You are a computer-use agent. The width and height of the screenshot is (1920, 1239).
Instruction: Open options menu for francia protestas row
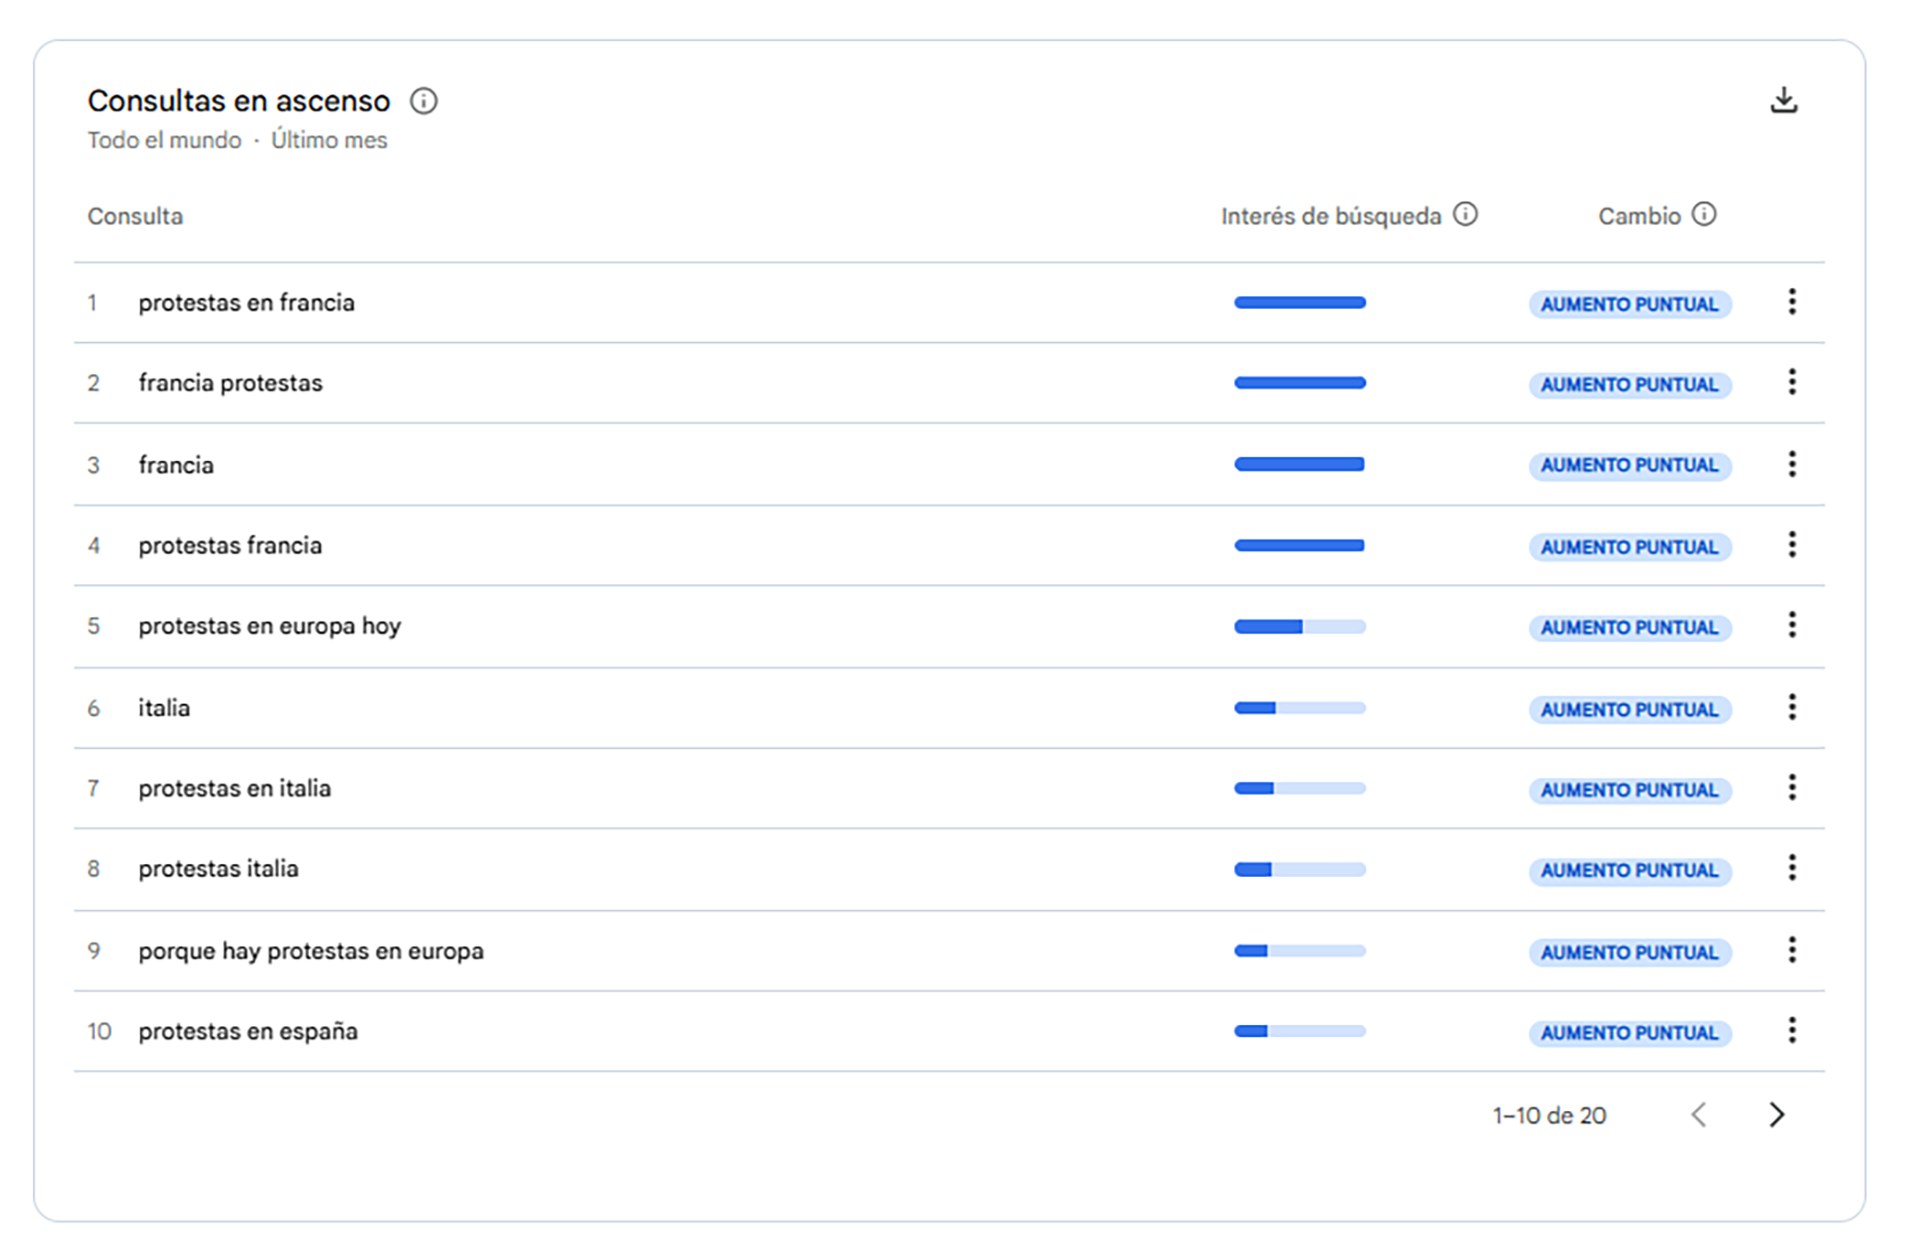pyautogui.click(x=1791, y=382)
